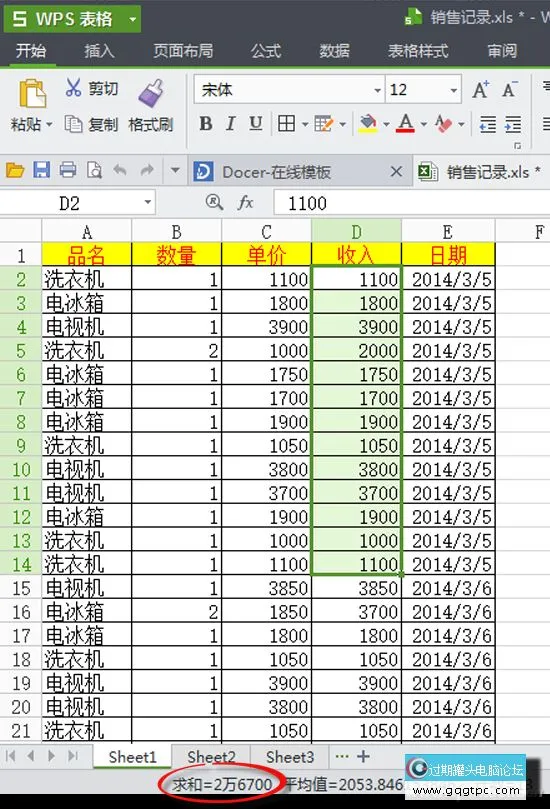Open the 公式 ribbon tab

266,51
